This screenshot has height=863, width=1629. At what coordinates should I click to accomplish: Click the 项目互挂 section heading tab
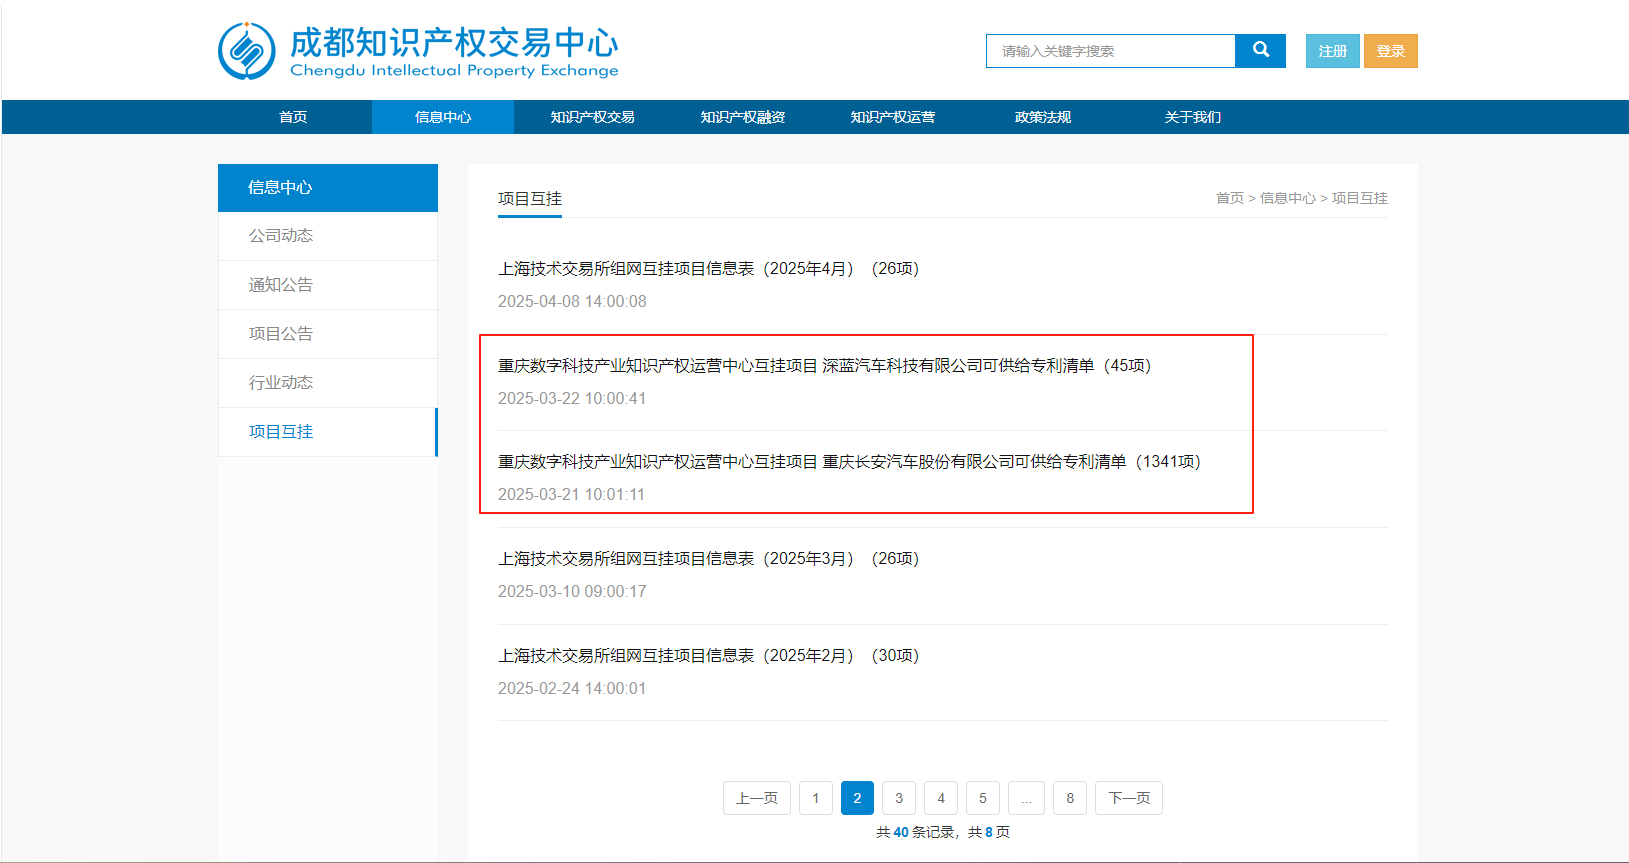(x=530, y=199)
